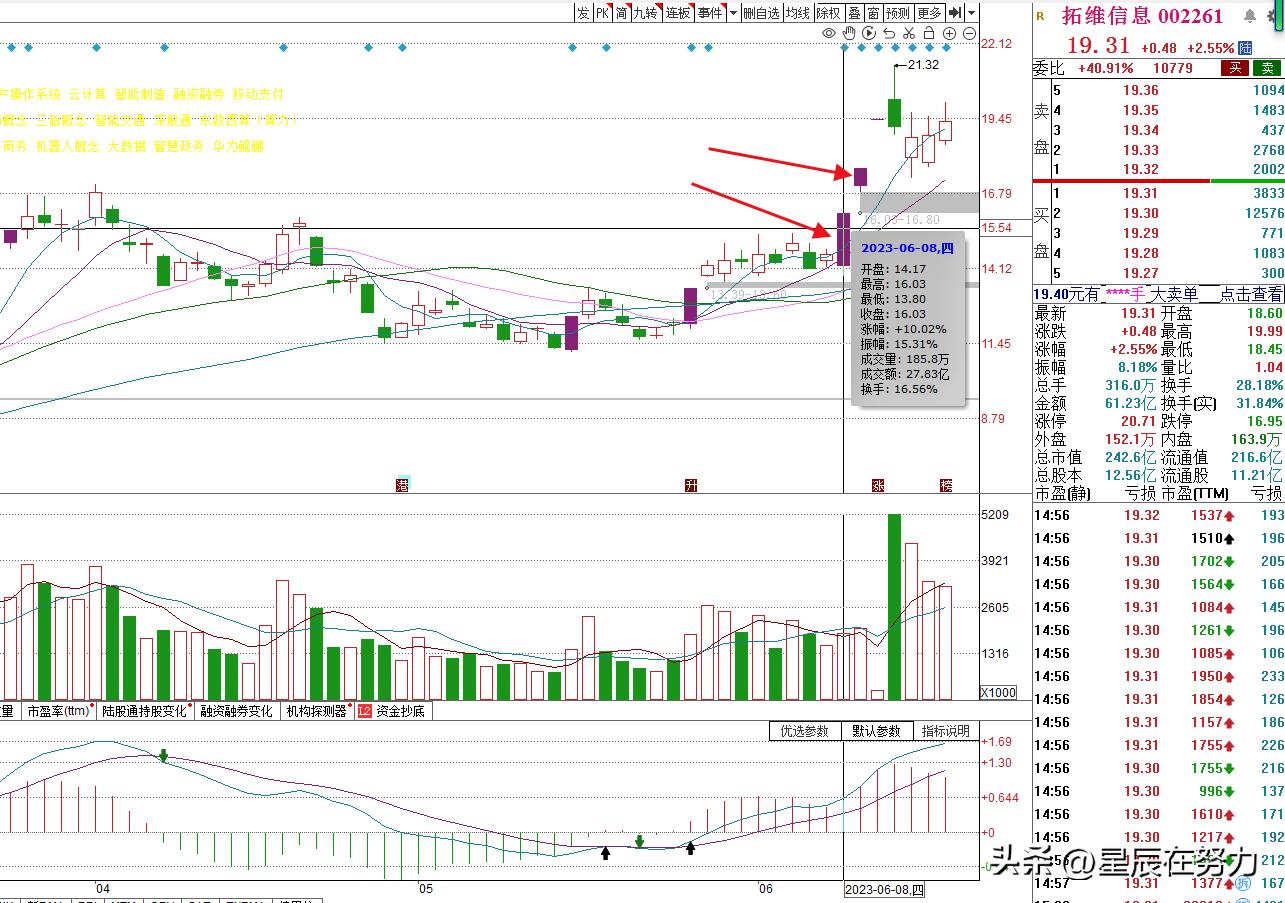The width and height of the screenshot is (1285, 903).
Task: Click the green 卖 sell button
Action: pyautogui.click(x=1266, y=68)
